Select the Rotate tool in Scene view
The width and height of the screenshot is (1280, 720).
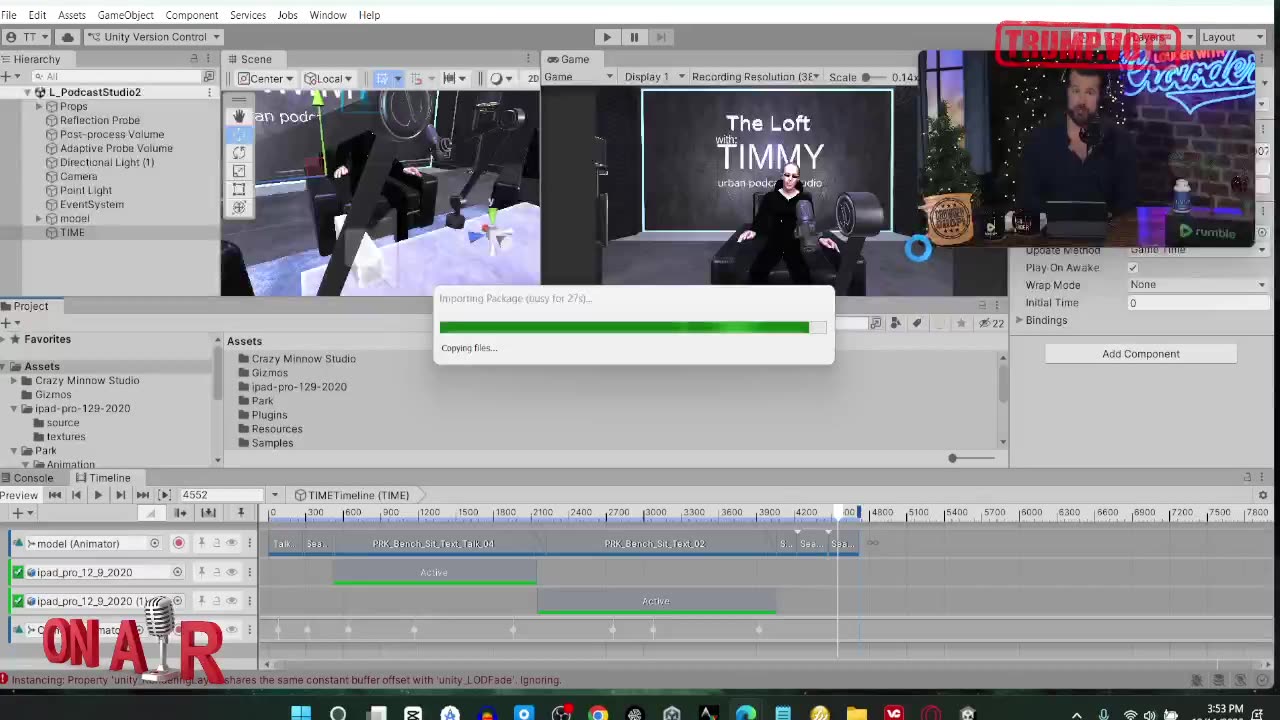point(238,152)
